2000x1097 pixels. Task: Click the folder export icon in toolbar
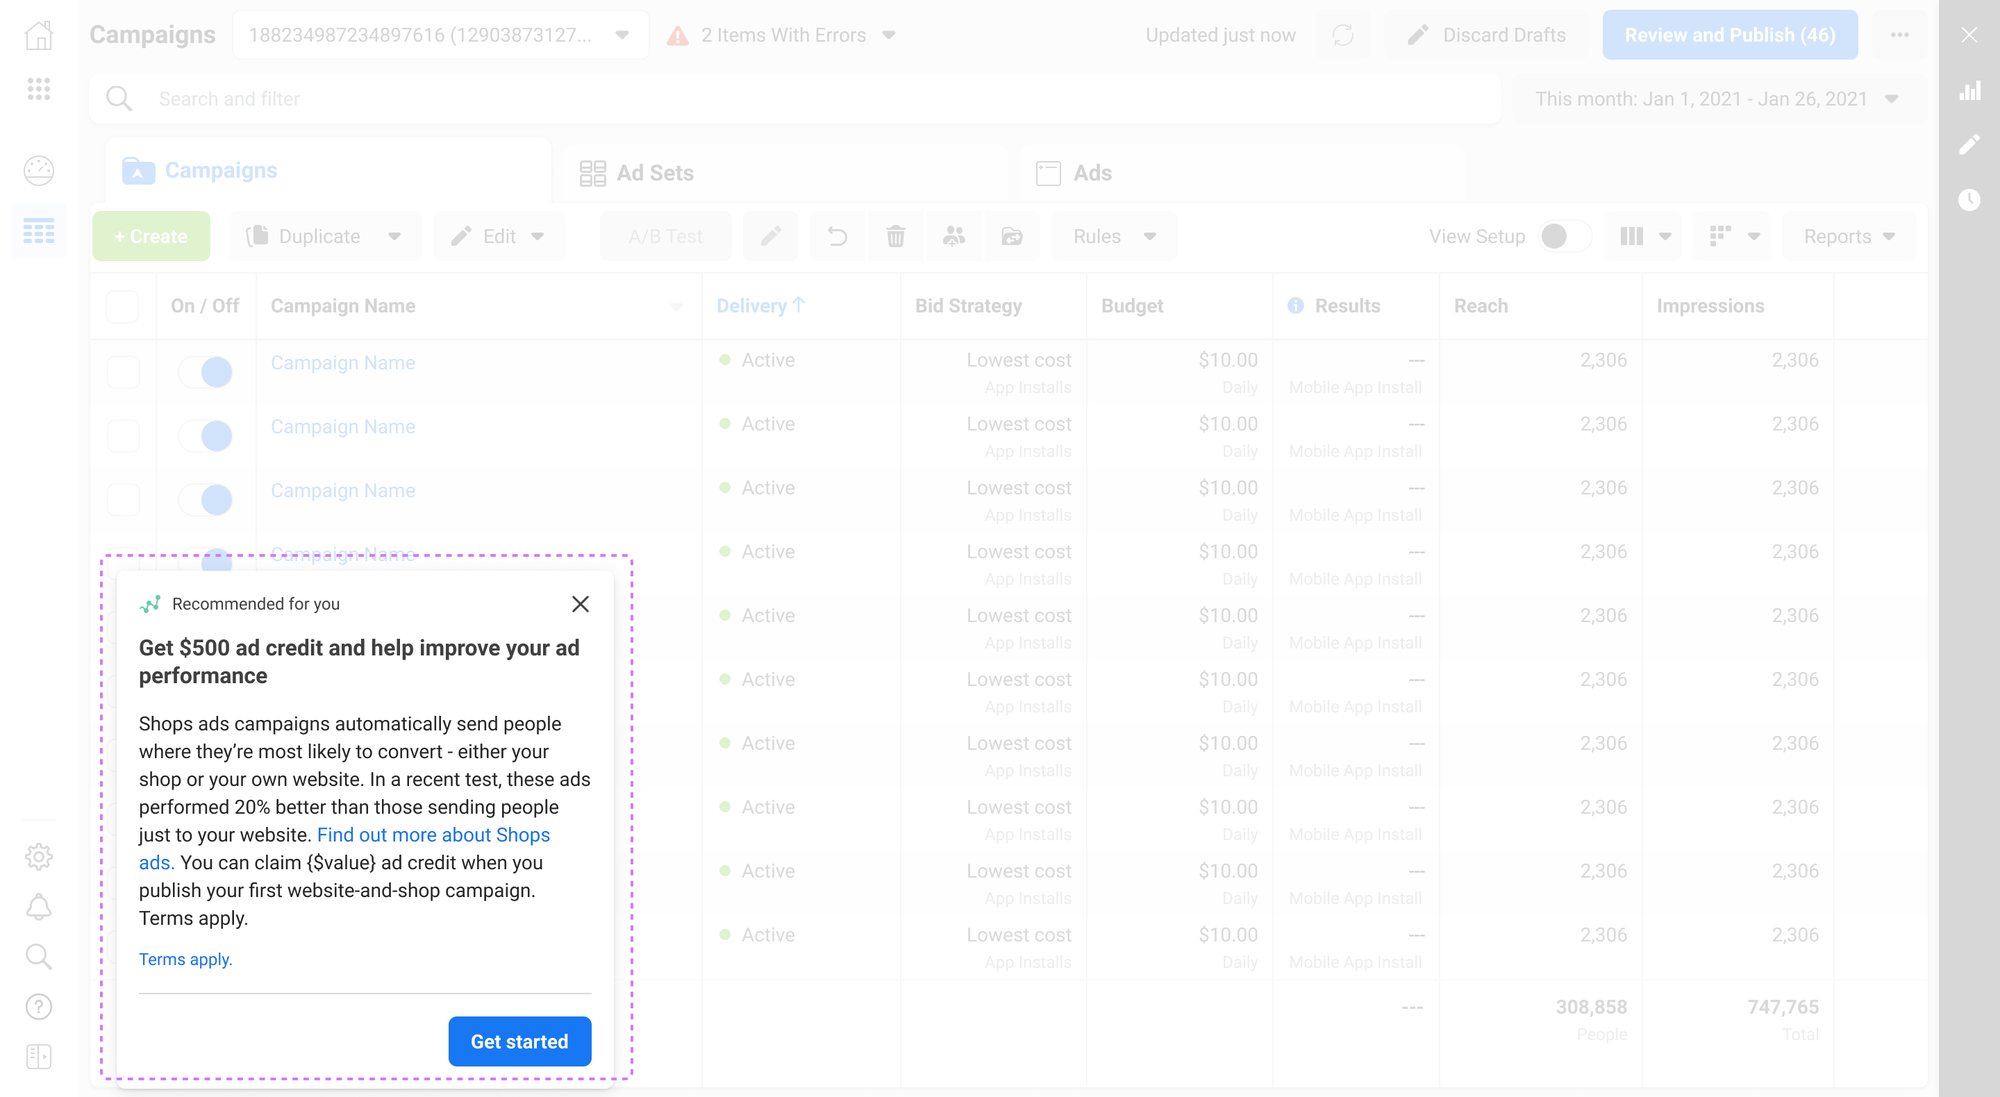(x=1012, y=236)
